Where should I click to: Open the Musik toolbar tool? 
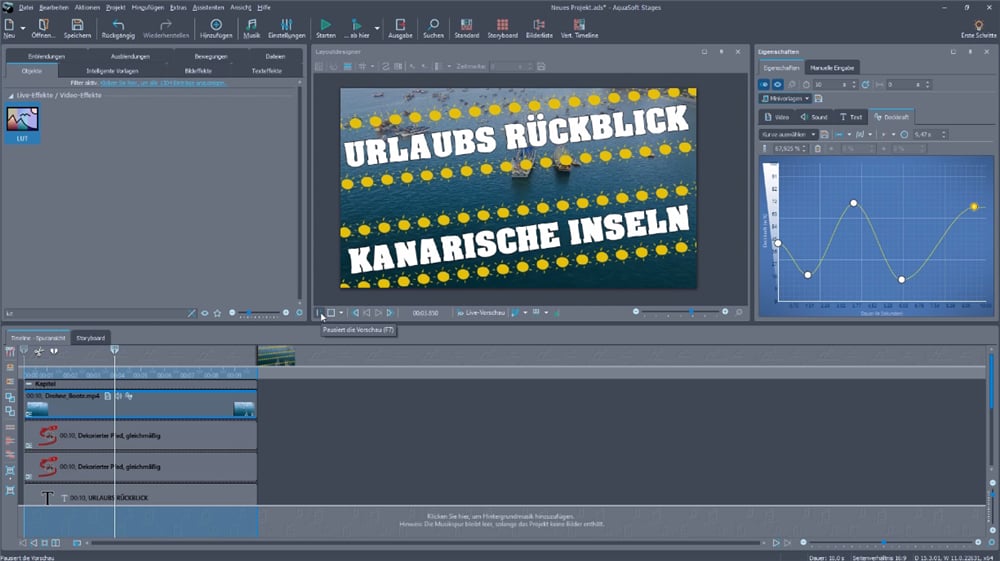click(251, 24)
